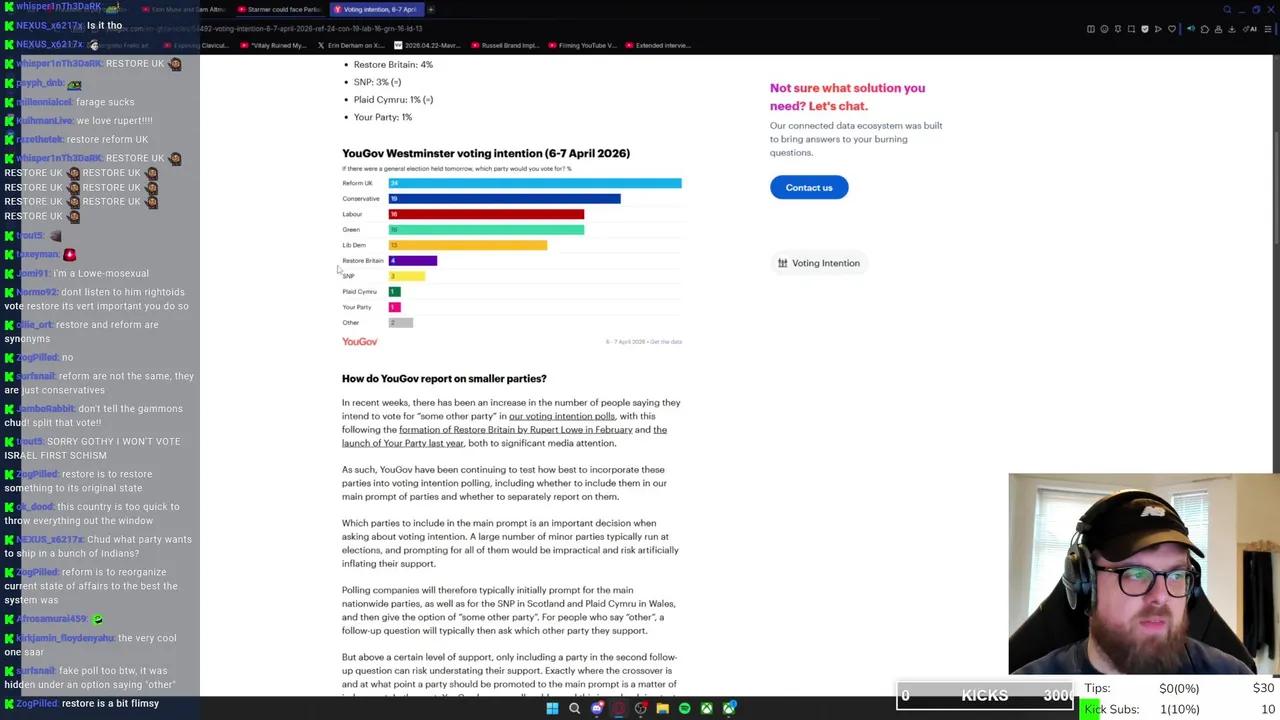Viewport: 1280px width, 720px height.
Task: Click the Contact us button
Action: pyautogui.click(x=809, y=187)
